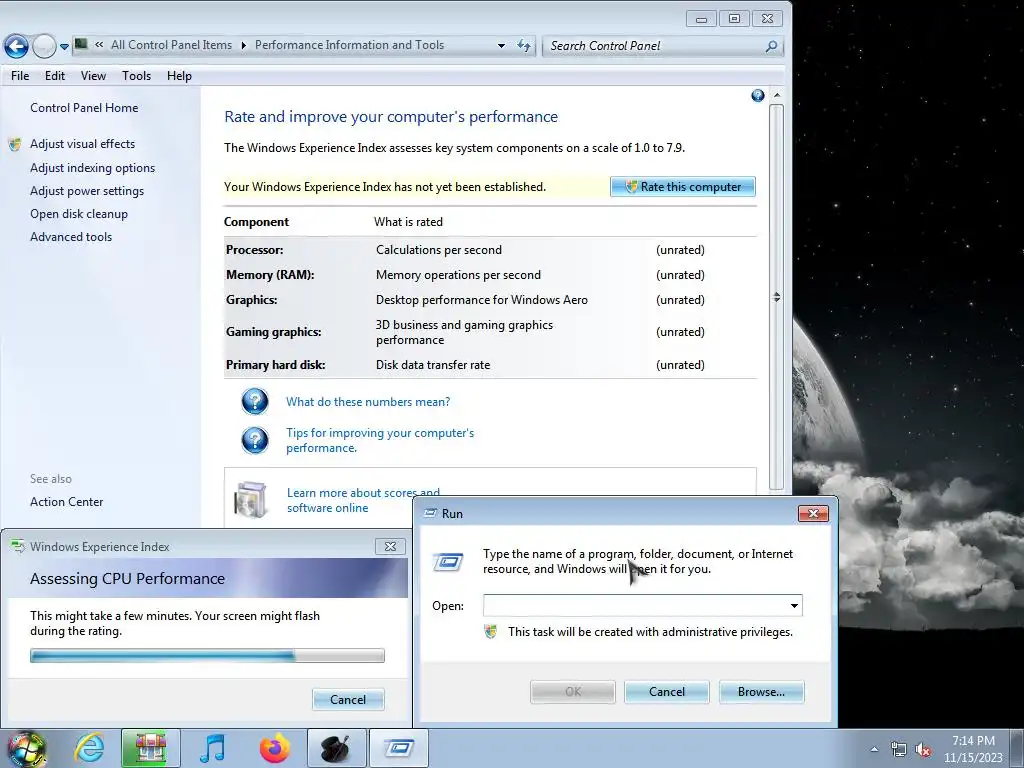Click Cancel in the Run dialog
Viewport: 1024px width, 768px height.
pyautogui.click(x=667, y=692)
